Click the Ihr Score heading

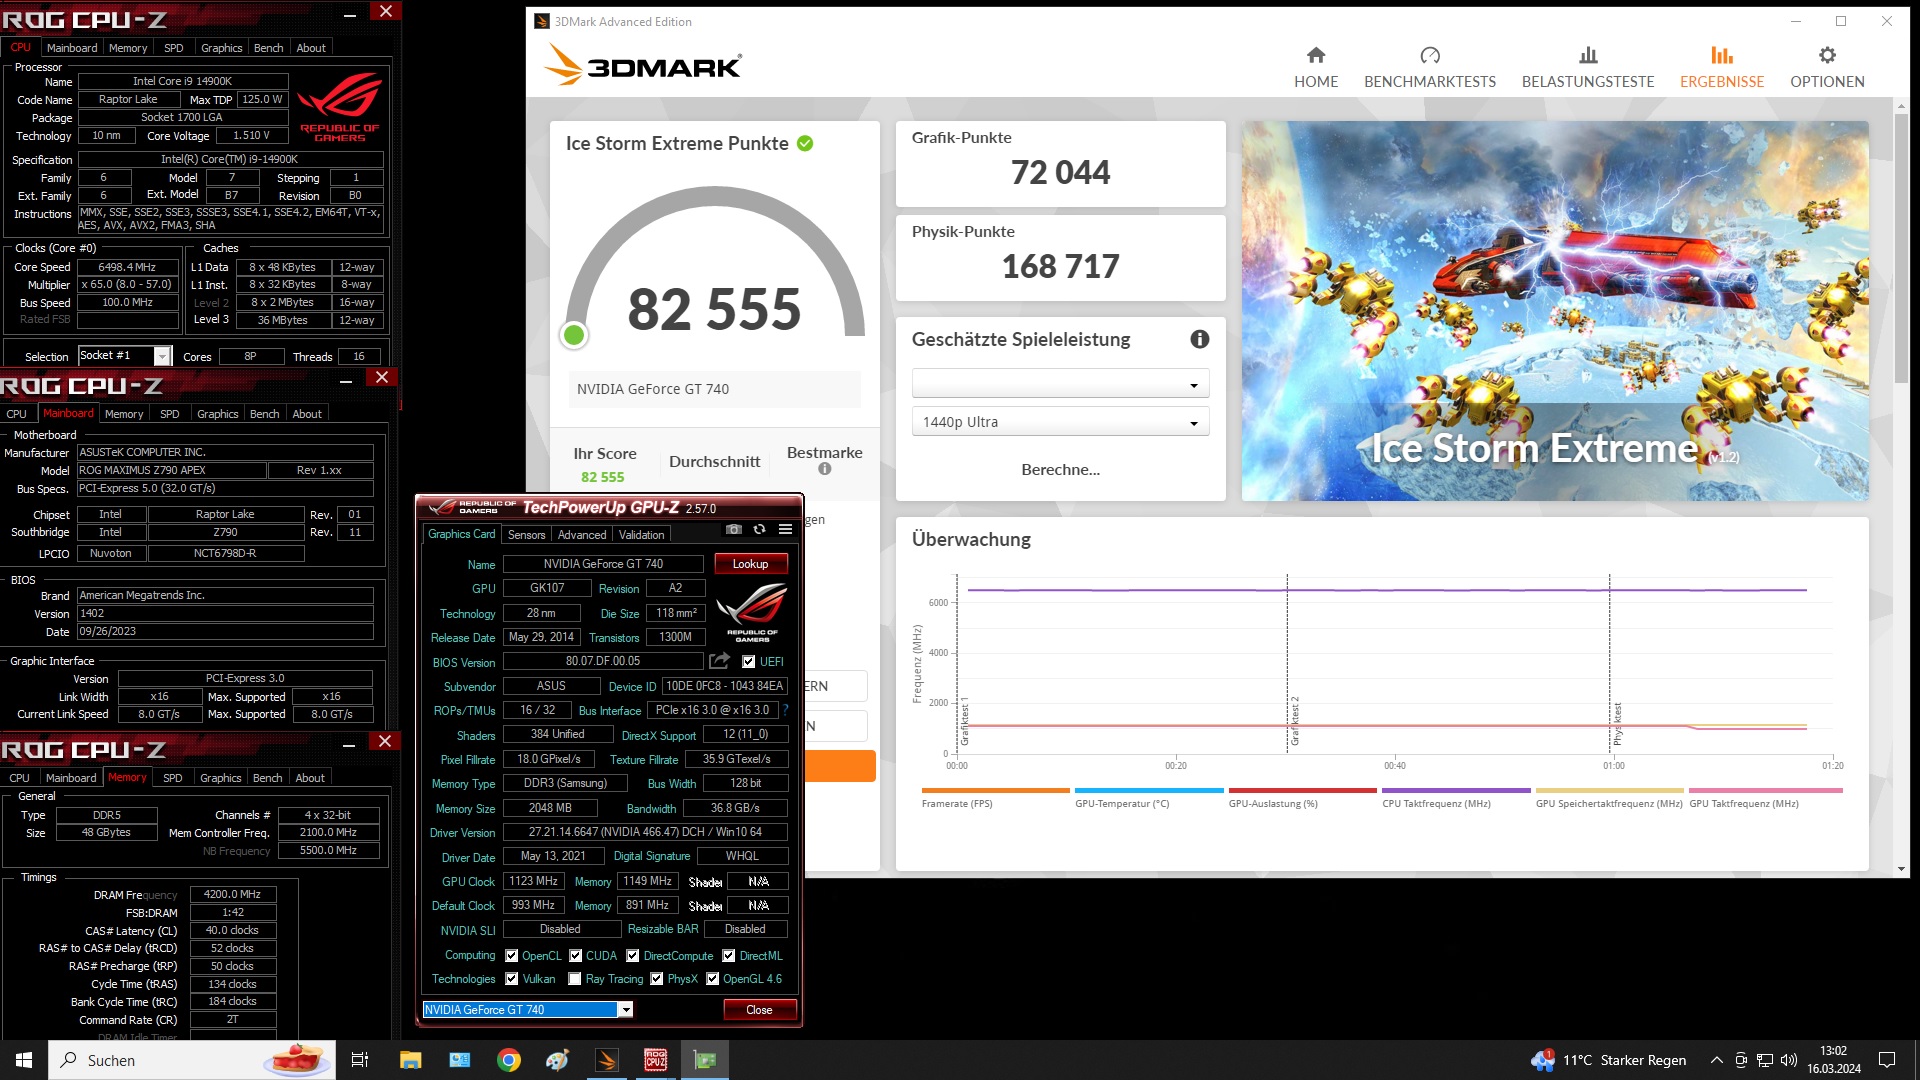tap(605, 454)
